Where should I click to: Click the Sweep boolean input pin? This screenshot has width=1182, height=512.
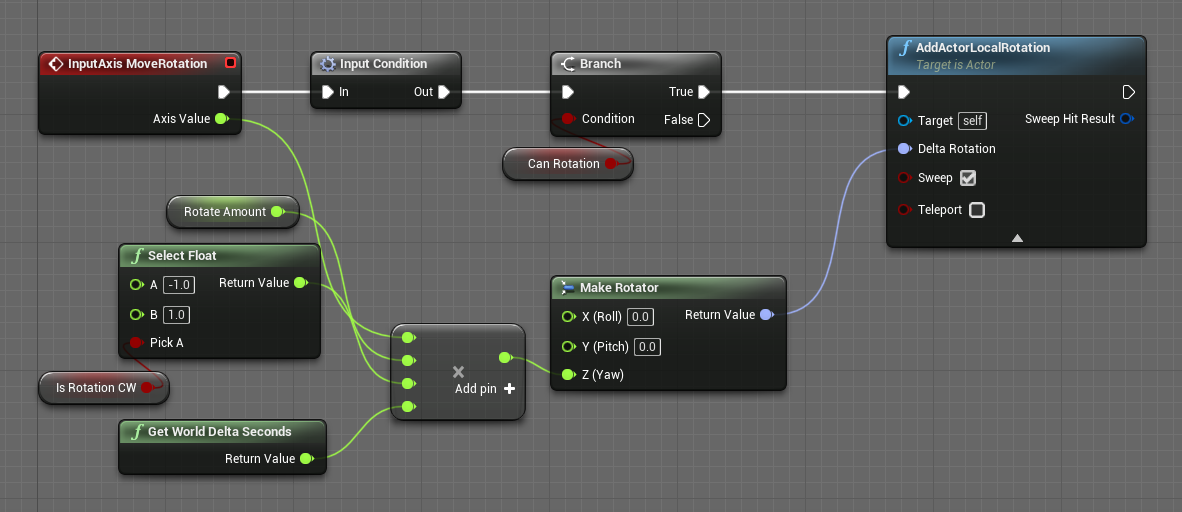pyautogui.click(x=904, y=178)
